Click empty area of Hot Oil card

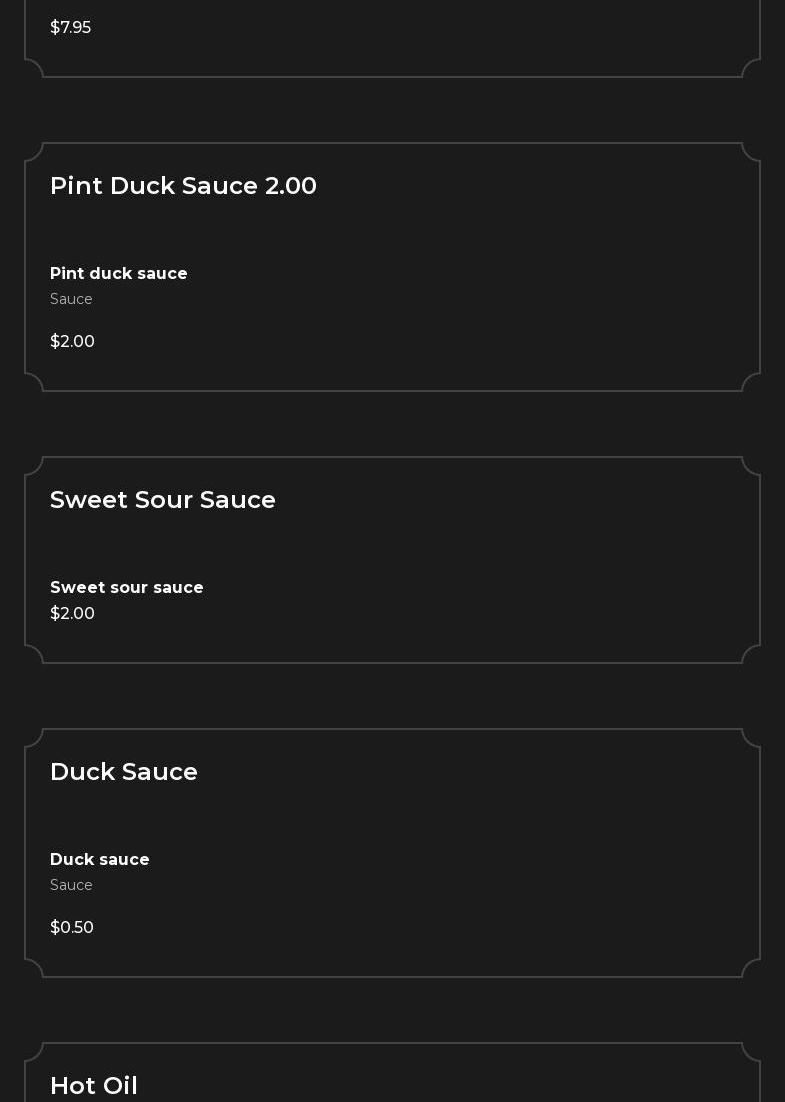[500, 1080]
